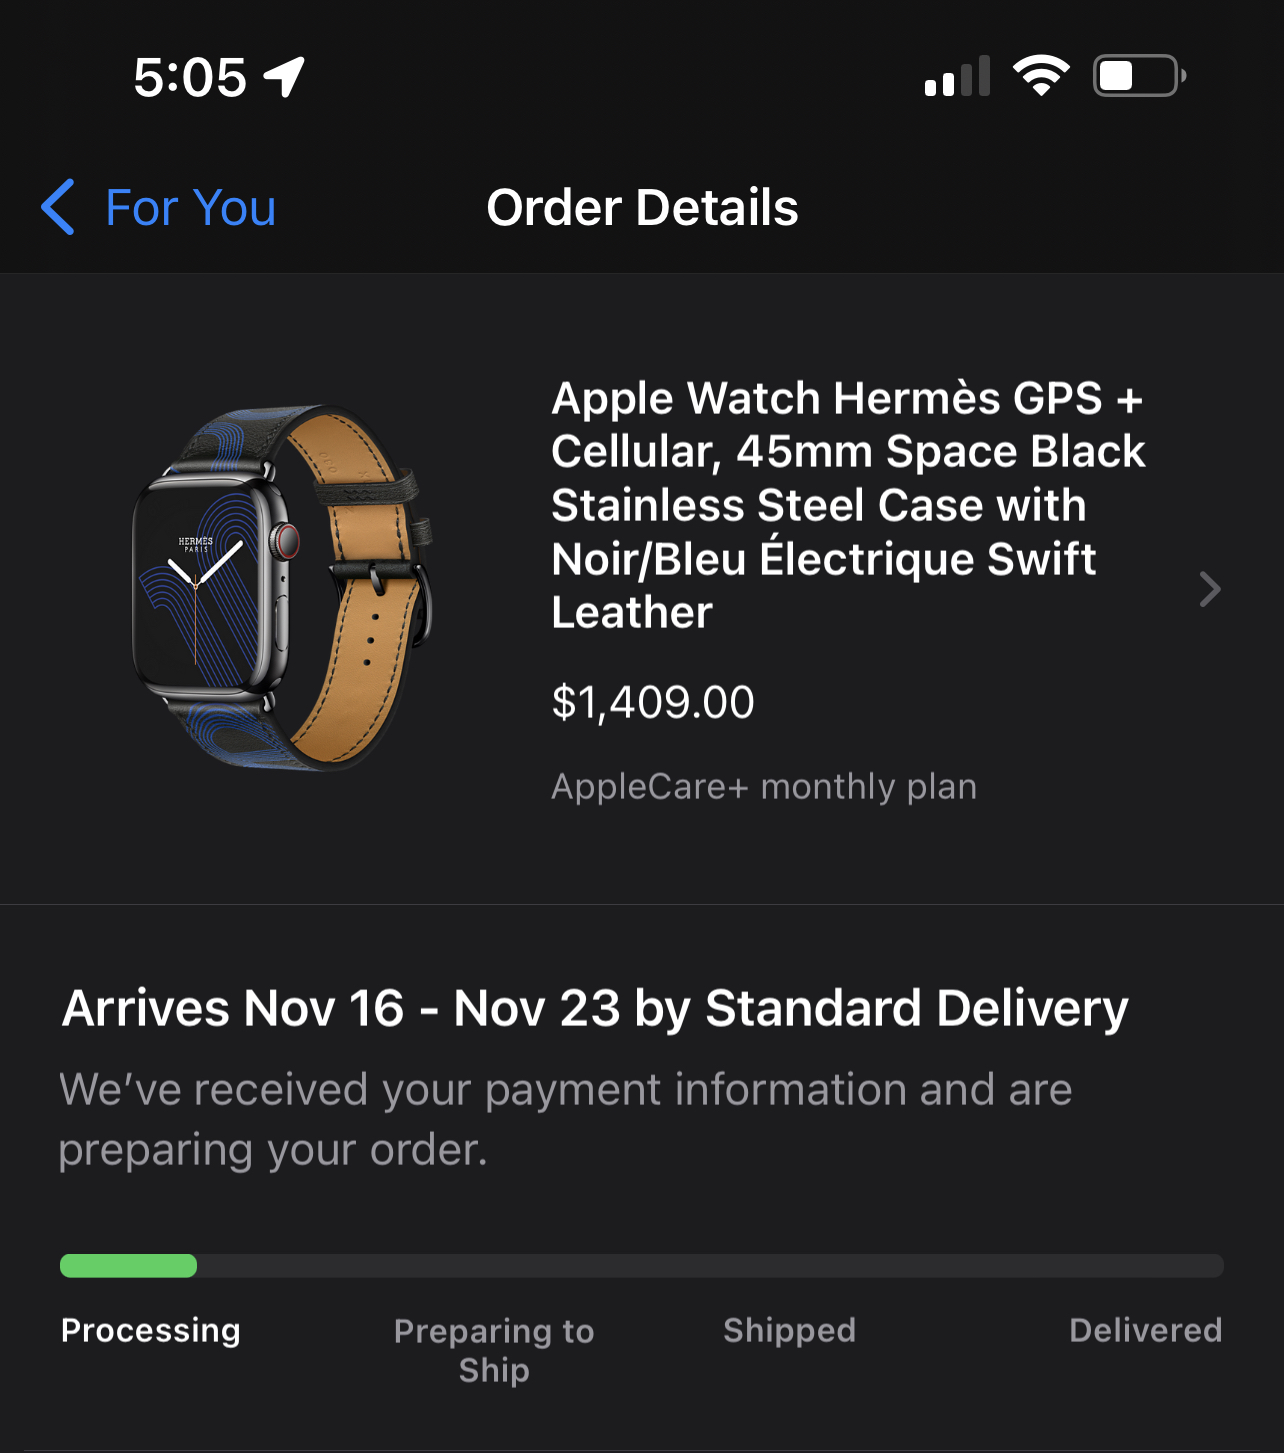The width and height of the screenshot is (1284, 1453).
Task: Open product details via right chevron
Action: pos(1209,590)
